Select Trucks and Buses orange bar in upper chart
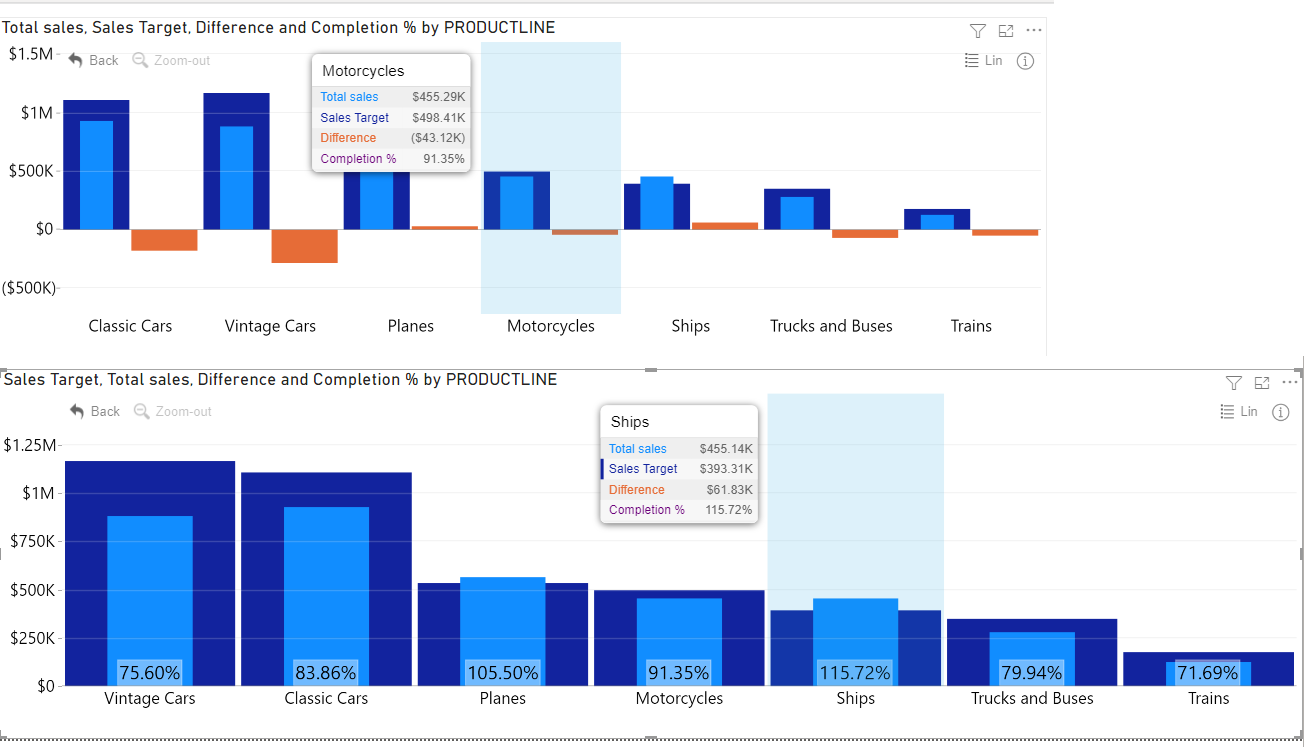Image resolution: width=1306 pixels, height=747 pixels. click(x=865, y=233)
